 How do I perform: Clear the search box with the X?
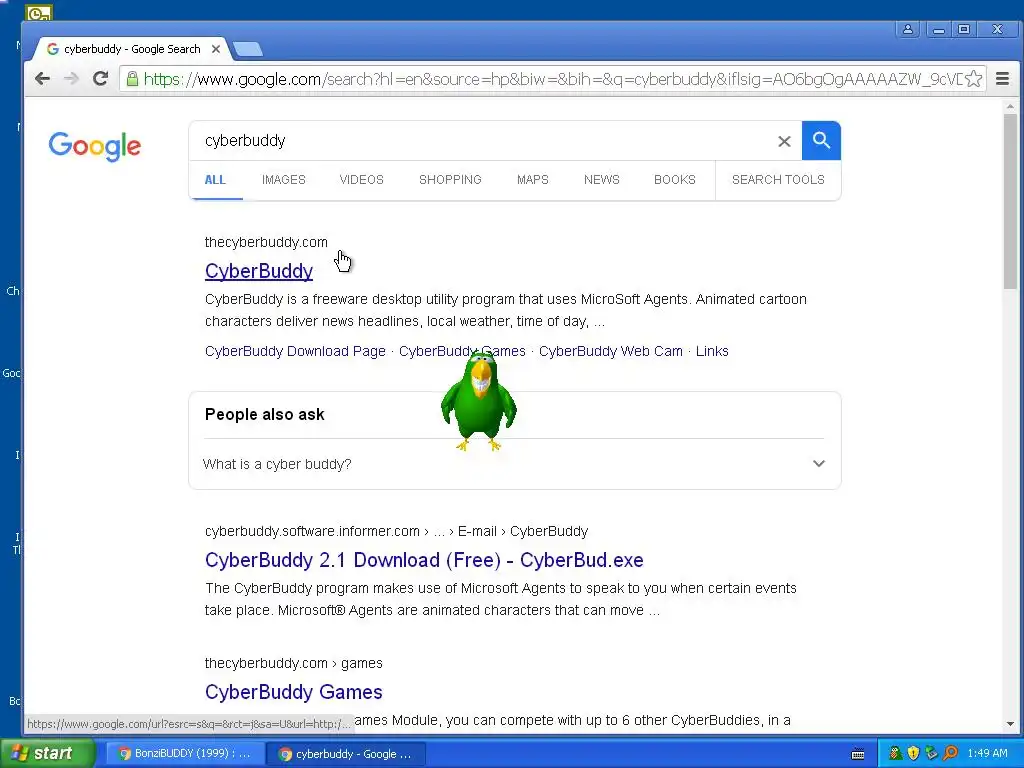point(784,141)
